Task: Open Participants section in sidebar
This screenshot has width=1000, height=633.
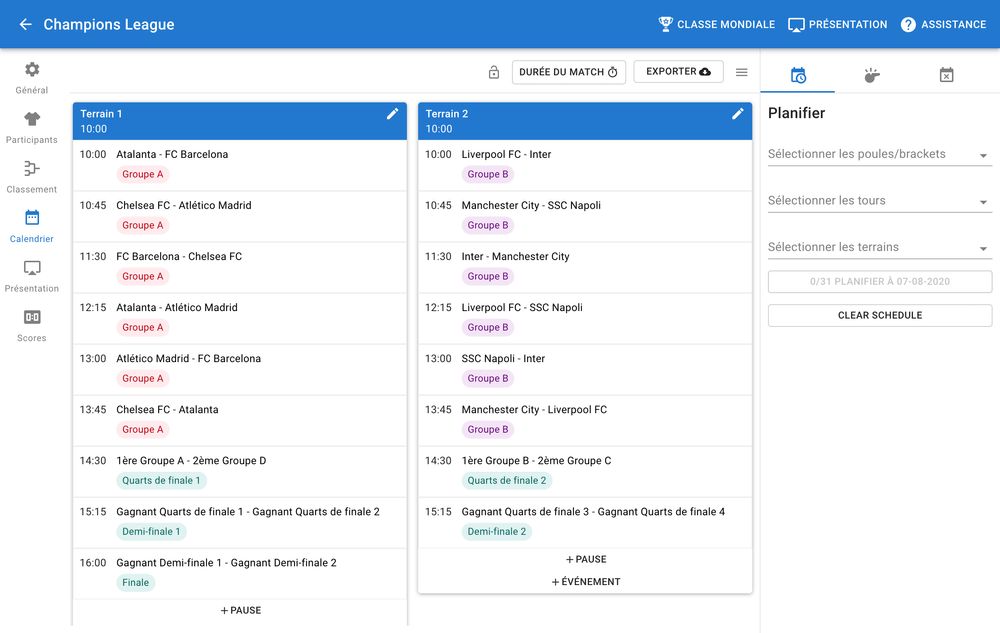Action: (x=32, y=127)
